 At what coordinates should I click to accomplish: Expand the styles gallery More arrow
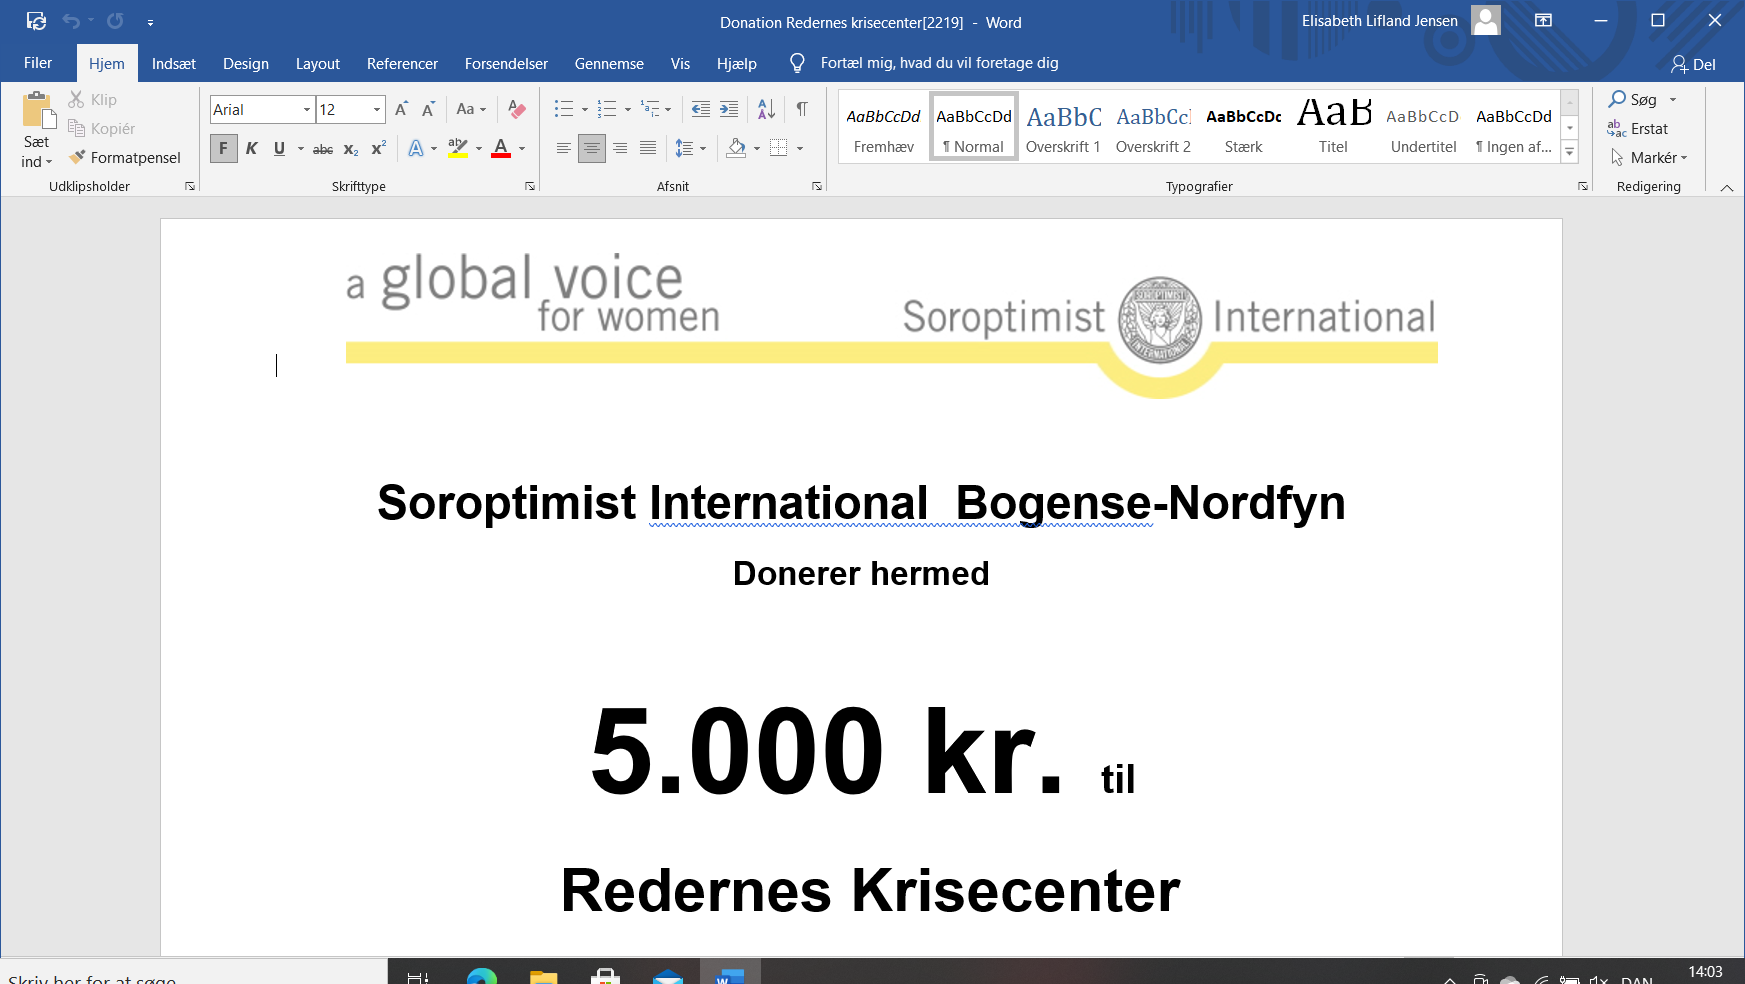click(1570, 152)
